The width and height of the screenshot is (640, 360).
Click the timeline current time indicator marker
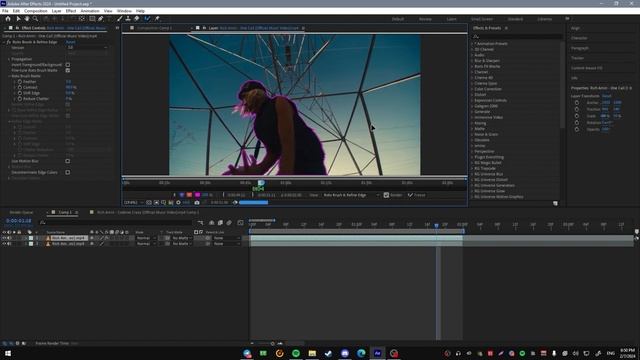click(x=436, y=225)
